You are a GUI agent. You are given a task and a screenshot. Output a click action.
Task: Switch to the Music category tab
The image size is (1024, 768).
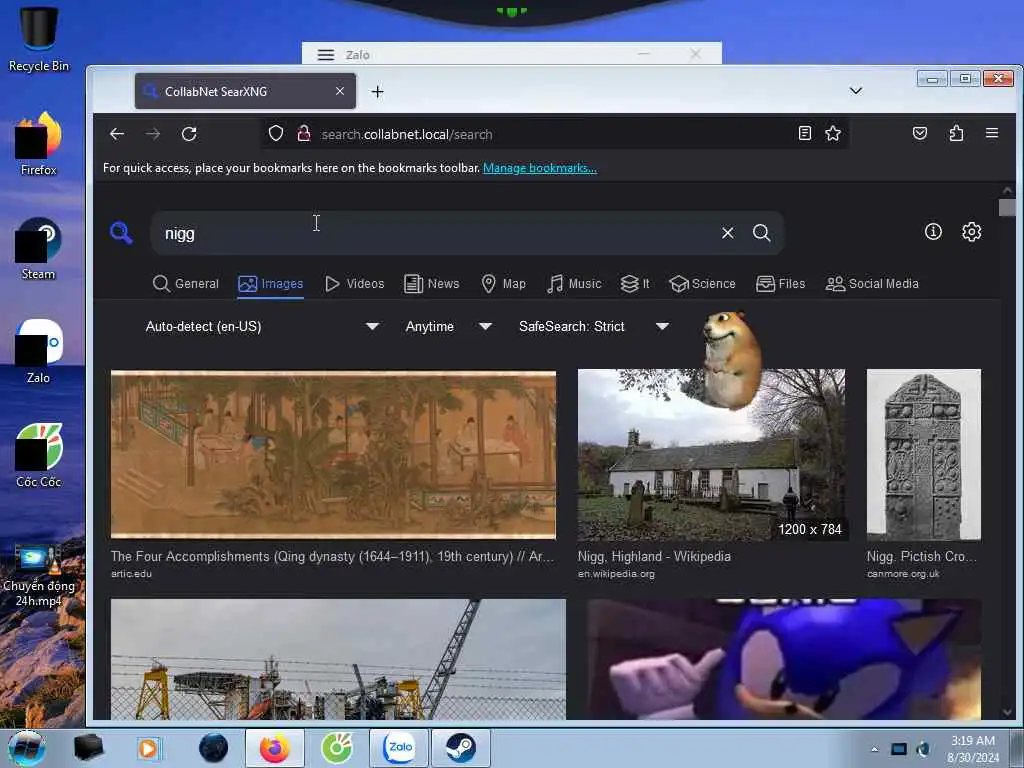(574, 283)
